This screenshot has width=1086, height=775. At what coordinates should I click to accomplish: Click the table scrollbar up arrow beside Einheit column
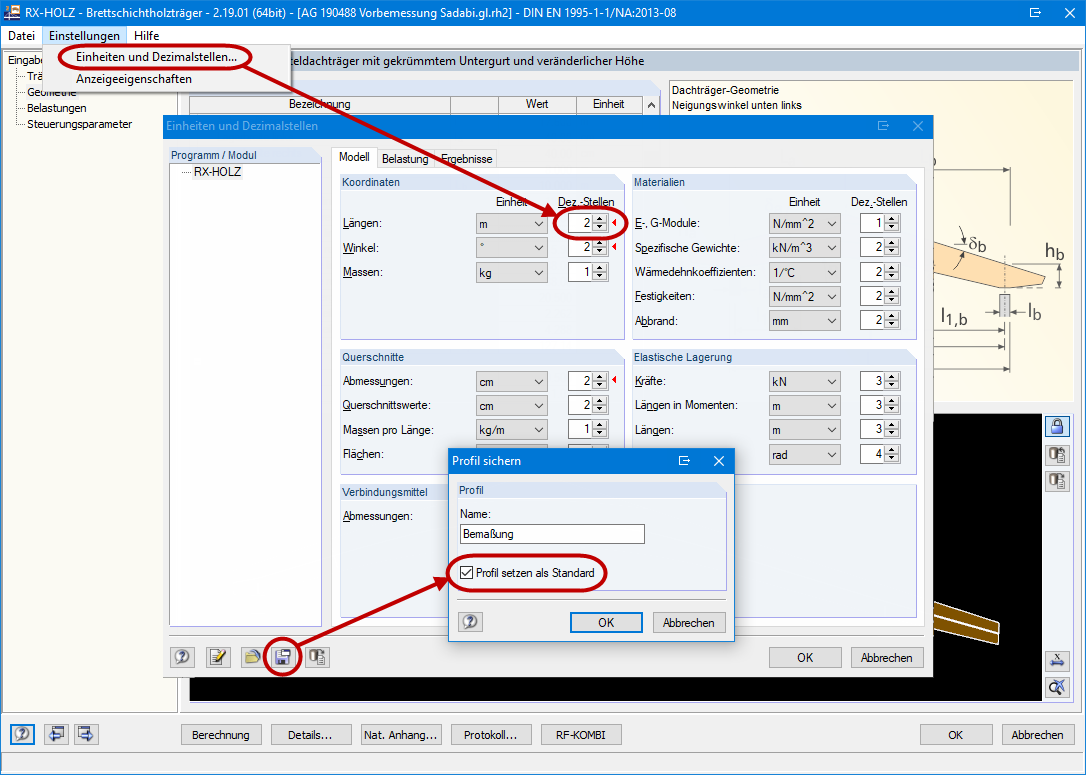click(x=651, y=105)
